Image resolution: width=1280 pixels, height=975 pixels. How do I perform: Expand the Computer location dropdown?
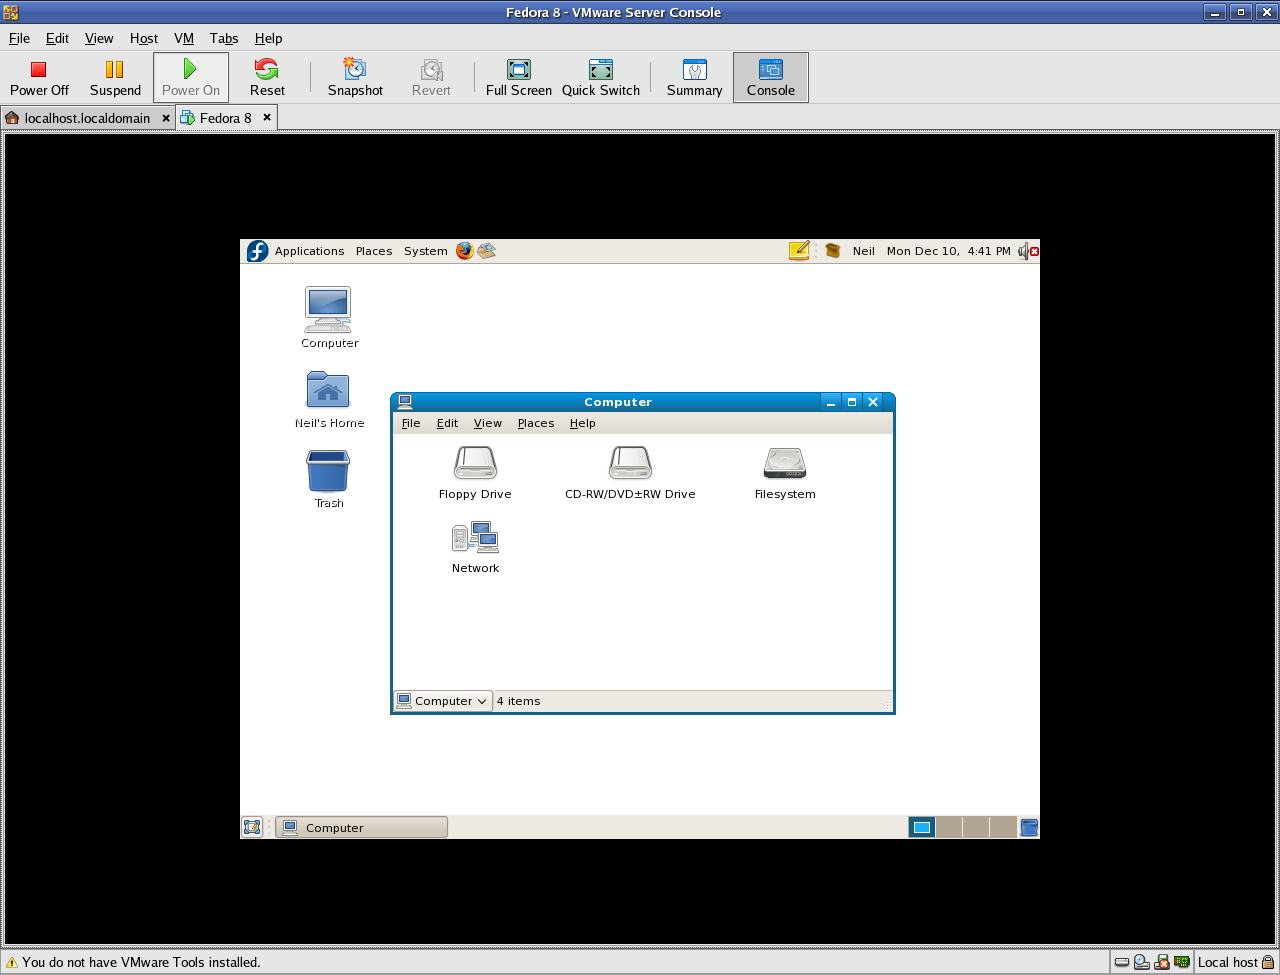click(x=443, y=701)
